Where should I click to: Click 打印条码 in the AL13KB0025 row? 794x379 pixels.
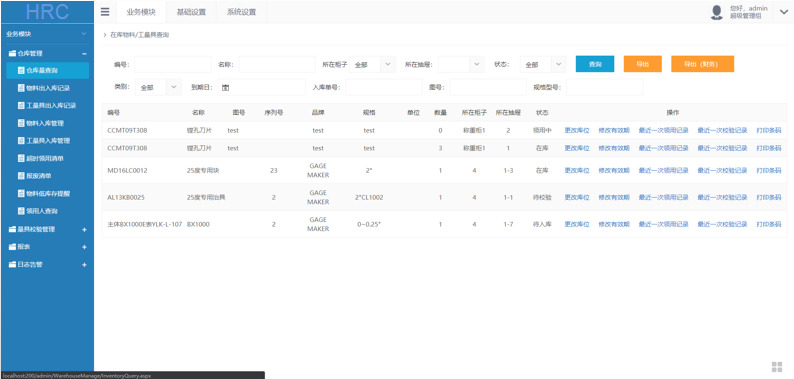pyautogui.click(x=769, y=198)
